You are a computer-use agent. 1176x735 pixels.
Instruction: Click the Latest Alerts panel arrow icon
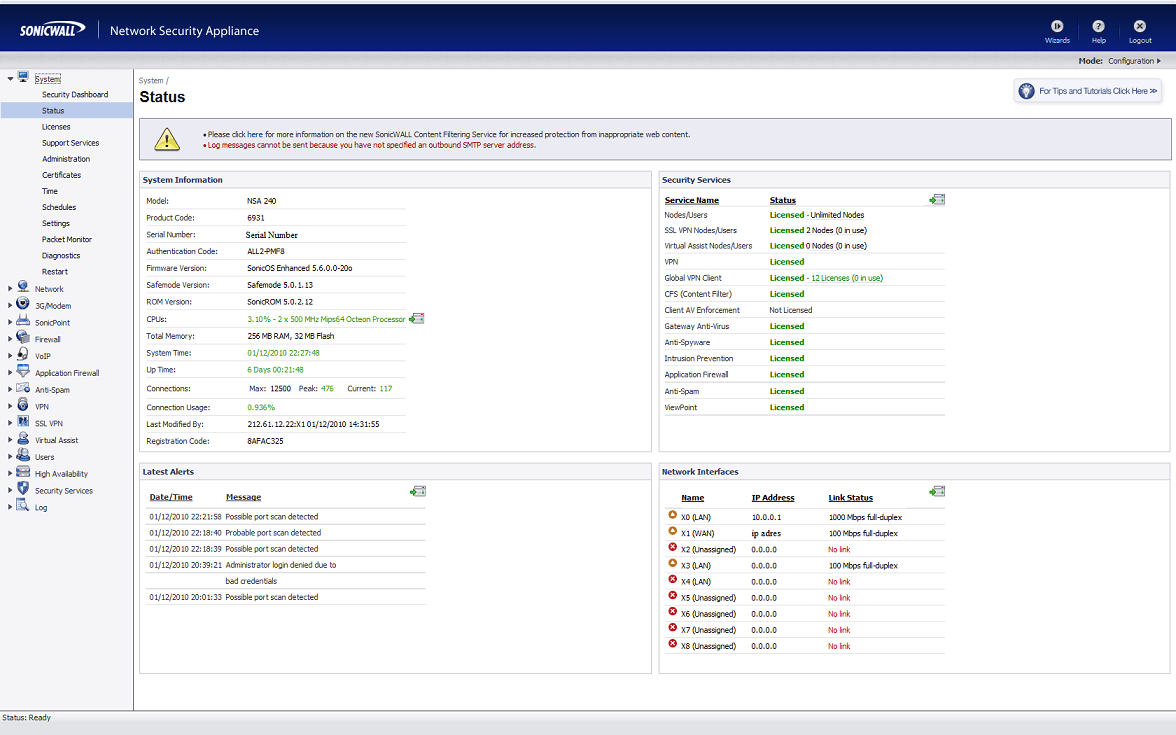tap(418, 491)
